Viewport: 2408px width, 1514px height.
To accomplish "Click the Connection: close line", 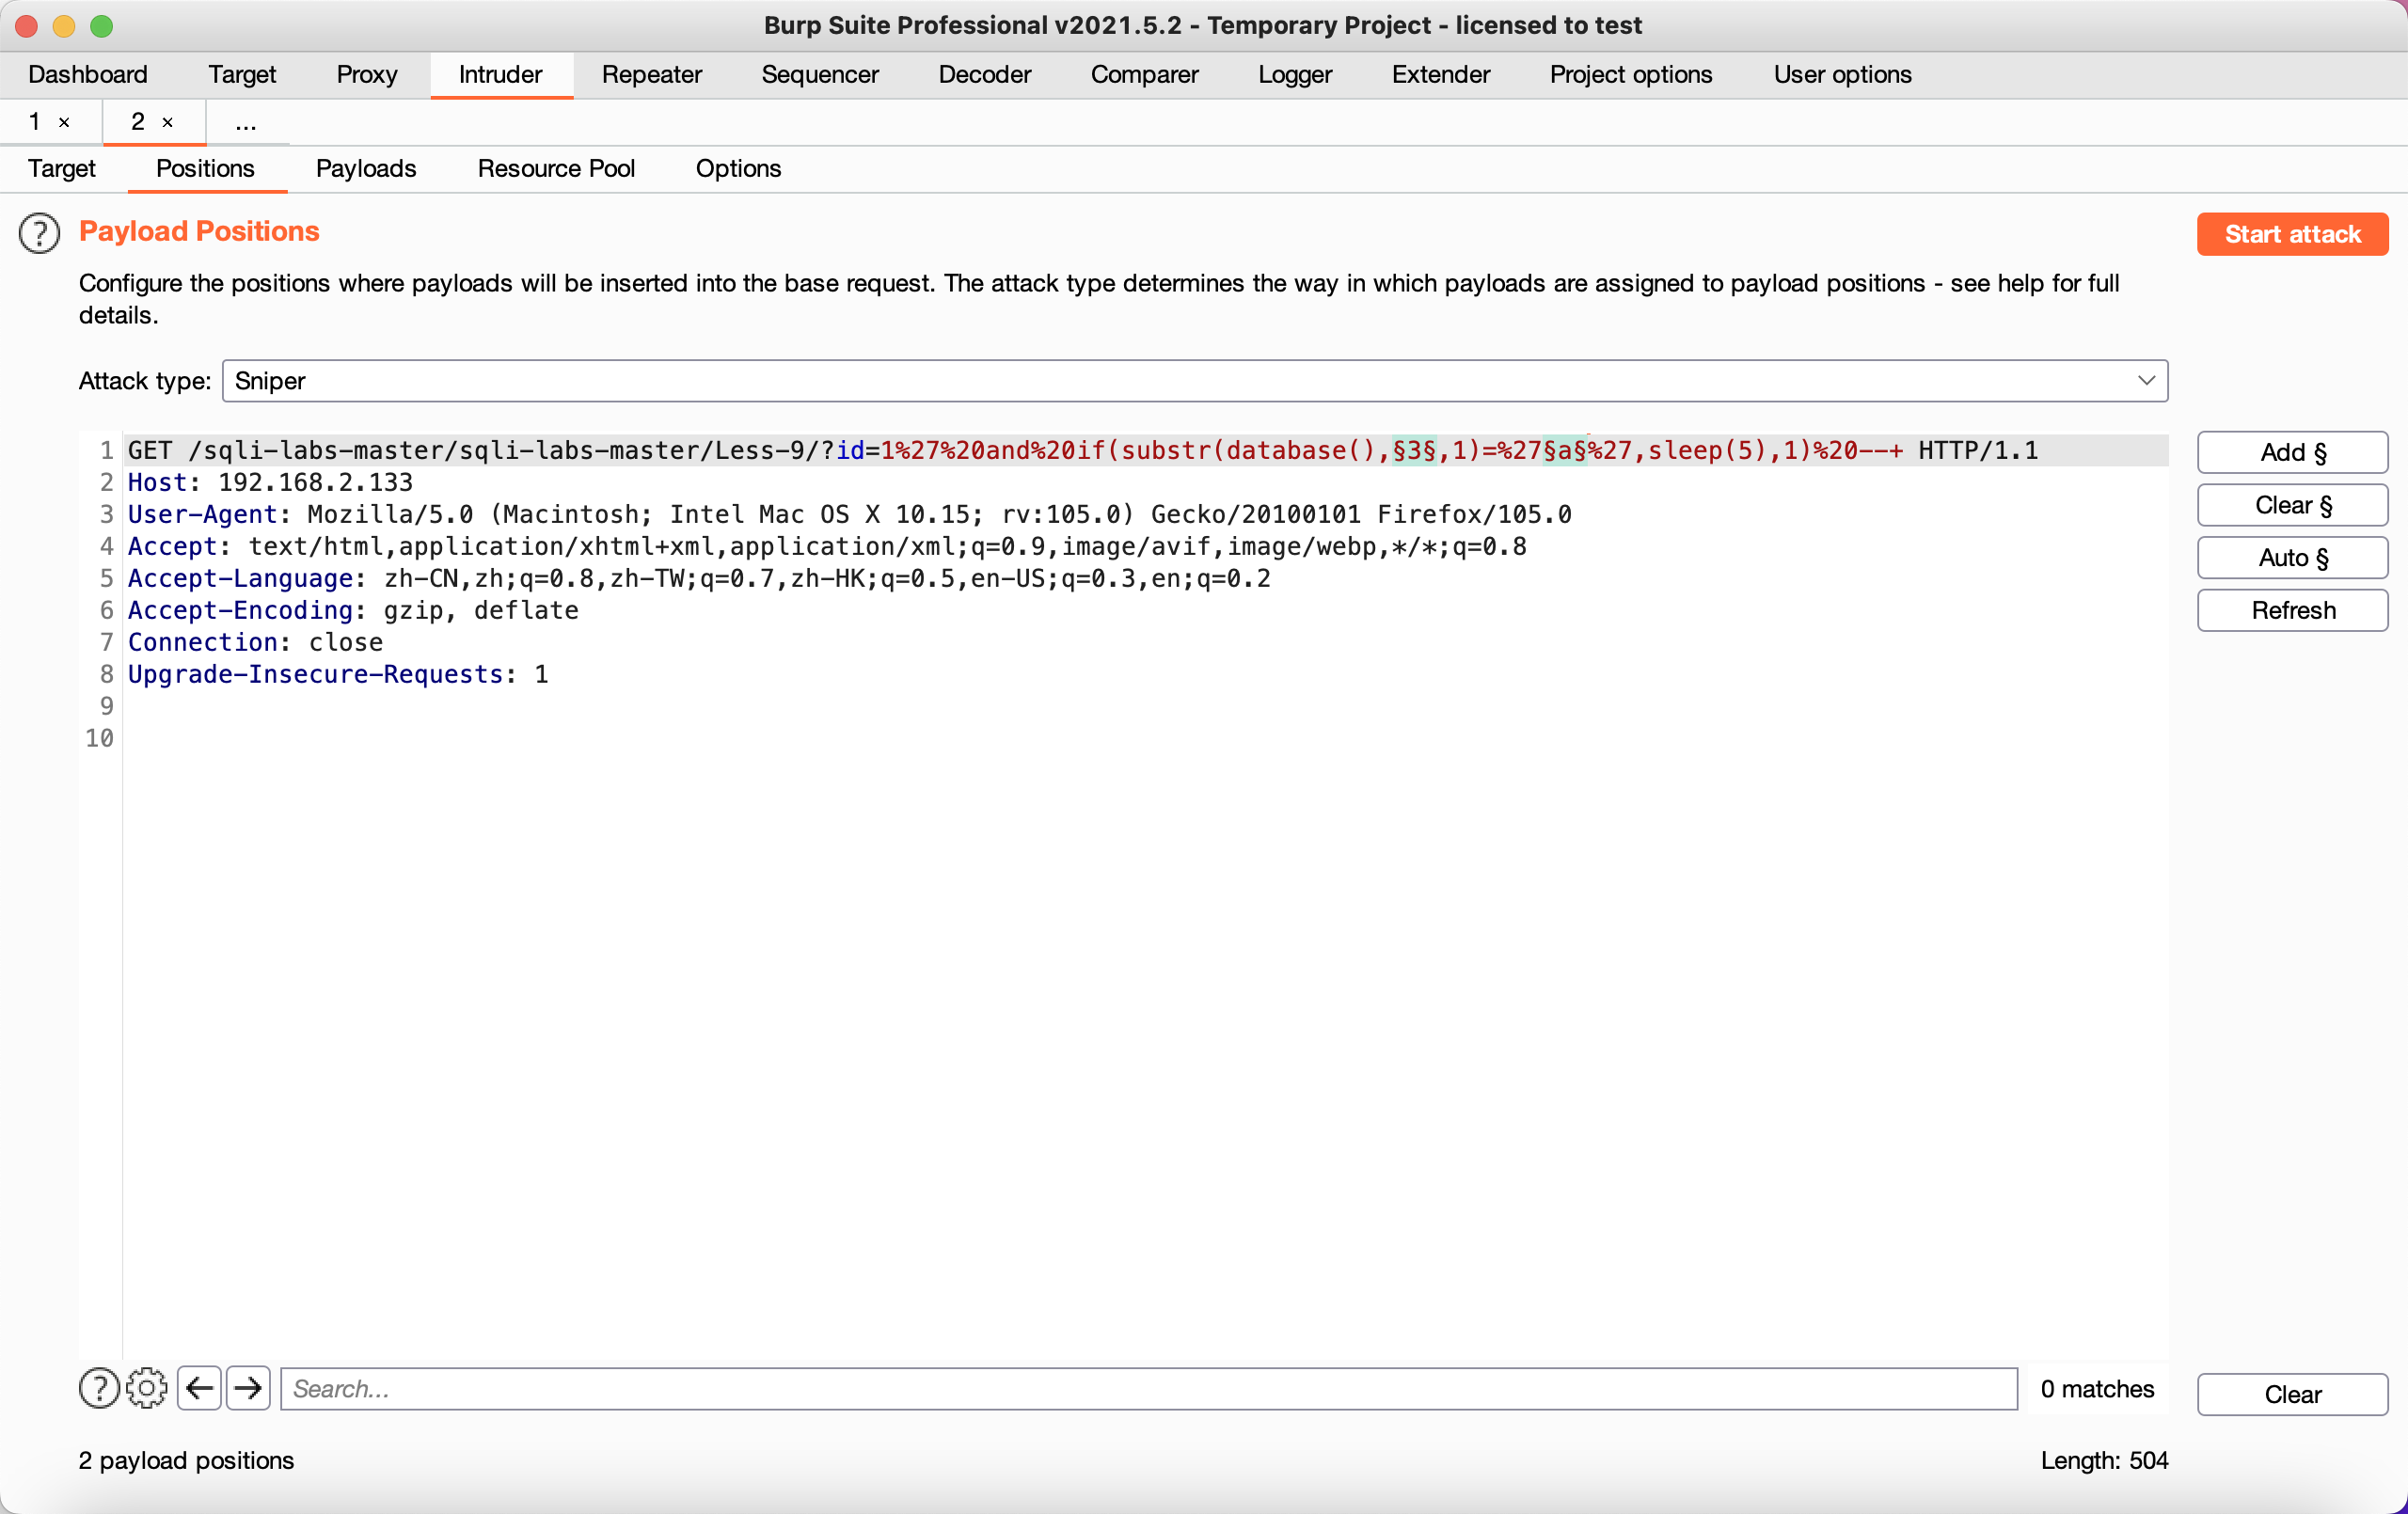I will [255, 642].
